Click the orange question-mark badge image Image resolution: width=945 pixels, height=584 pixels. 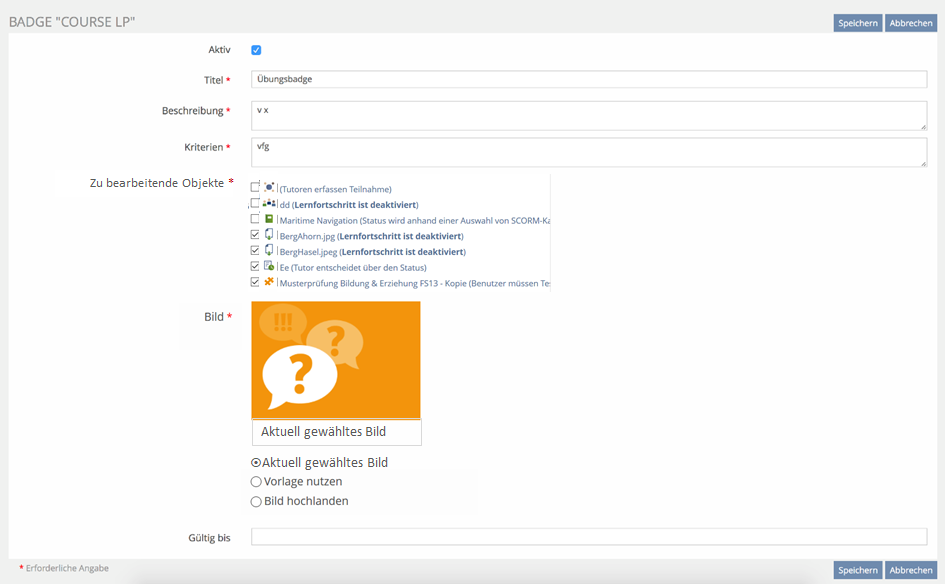pos(336,359)
